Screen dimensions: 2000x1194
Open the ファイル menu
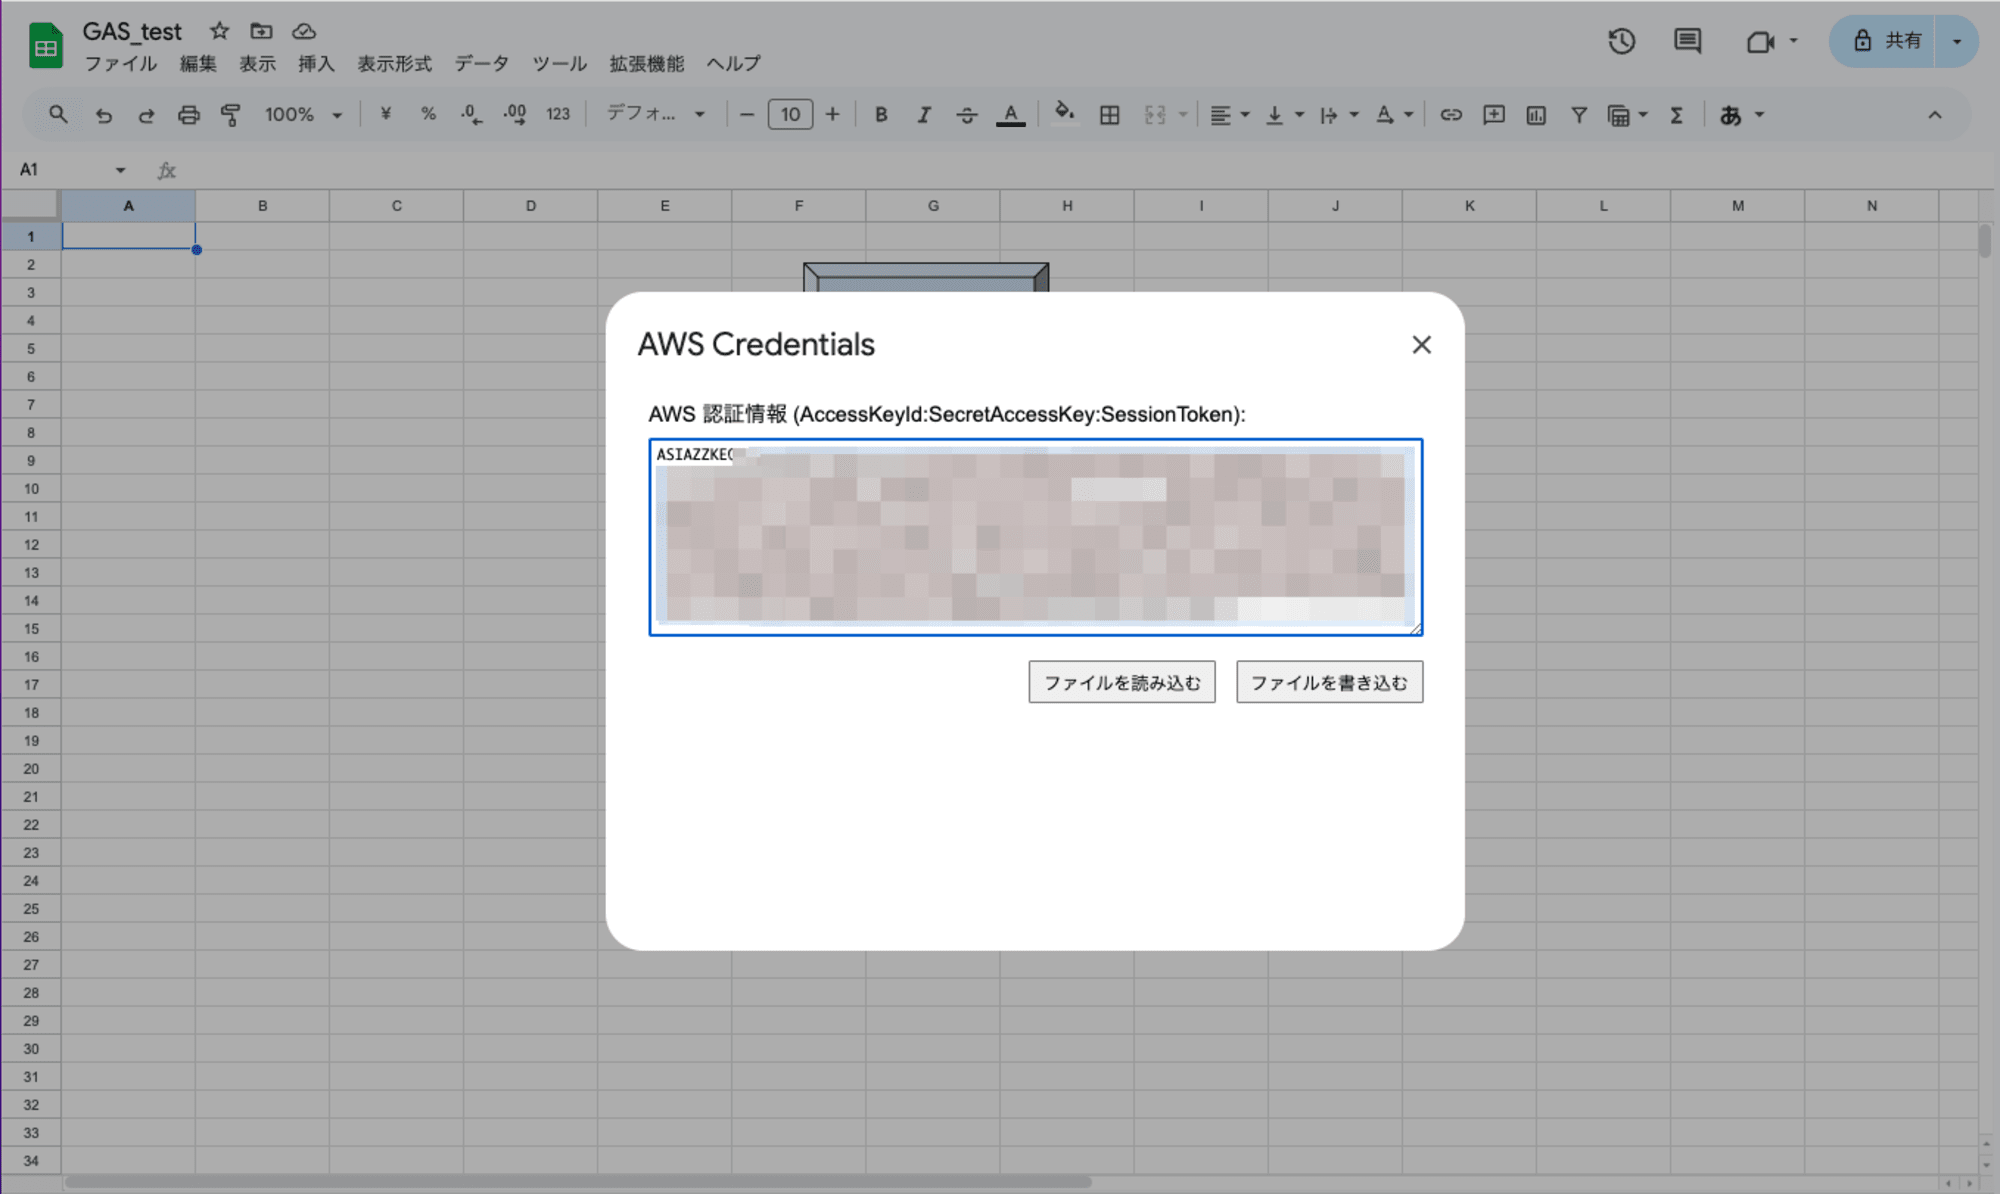120,63
